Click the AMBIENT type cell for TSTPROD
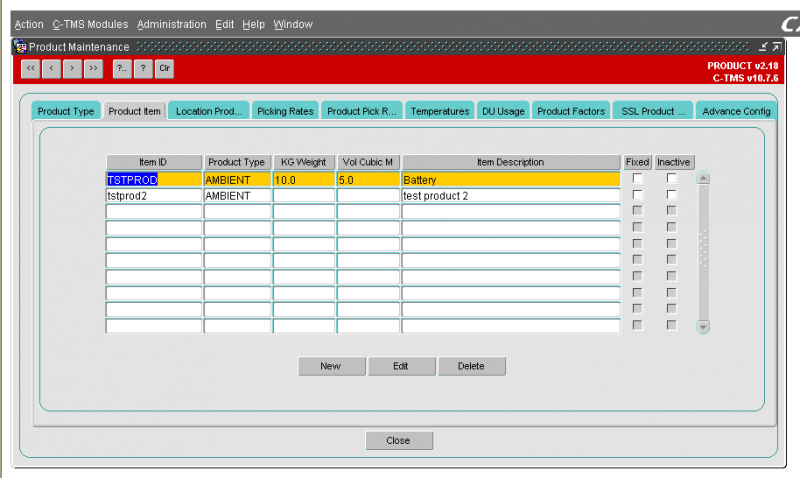 (x=237, y=180)
